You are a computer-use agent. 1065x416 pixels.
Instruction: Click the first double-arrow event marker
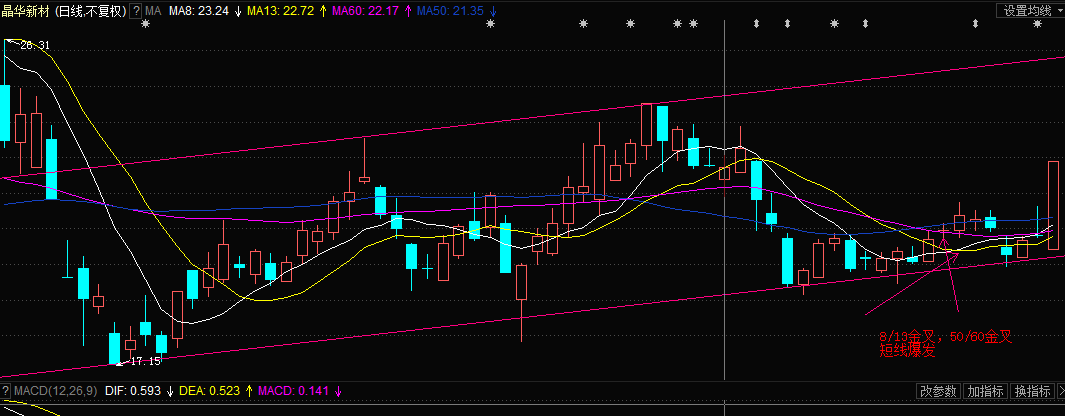point(757,24)
